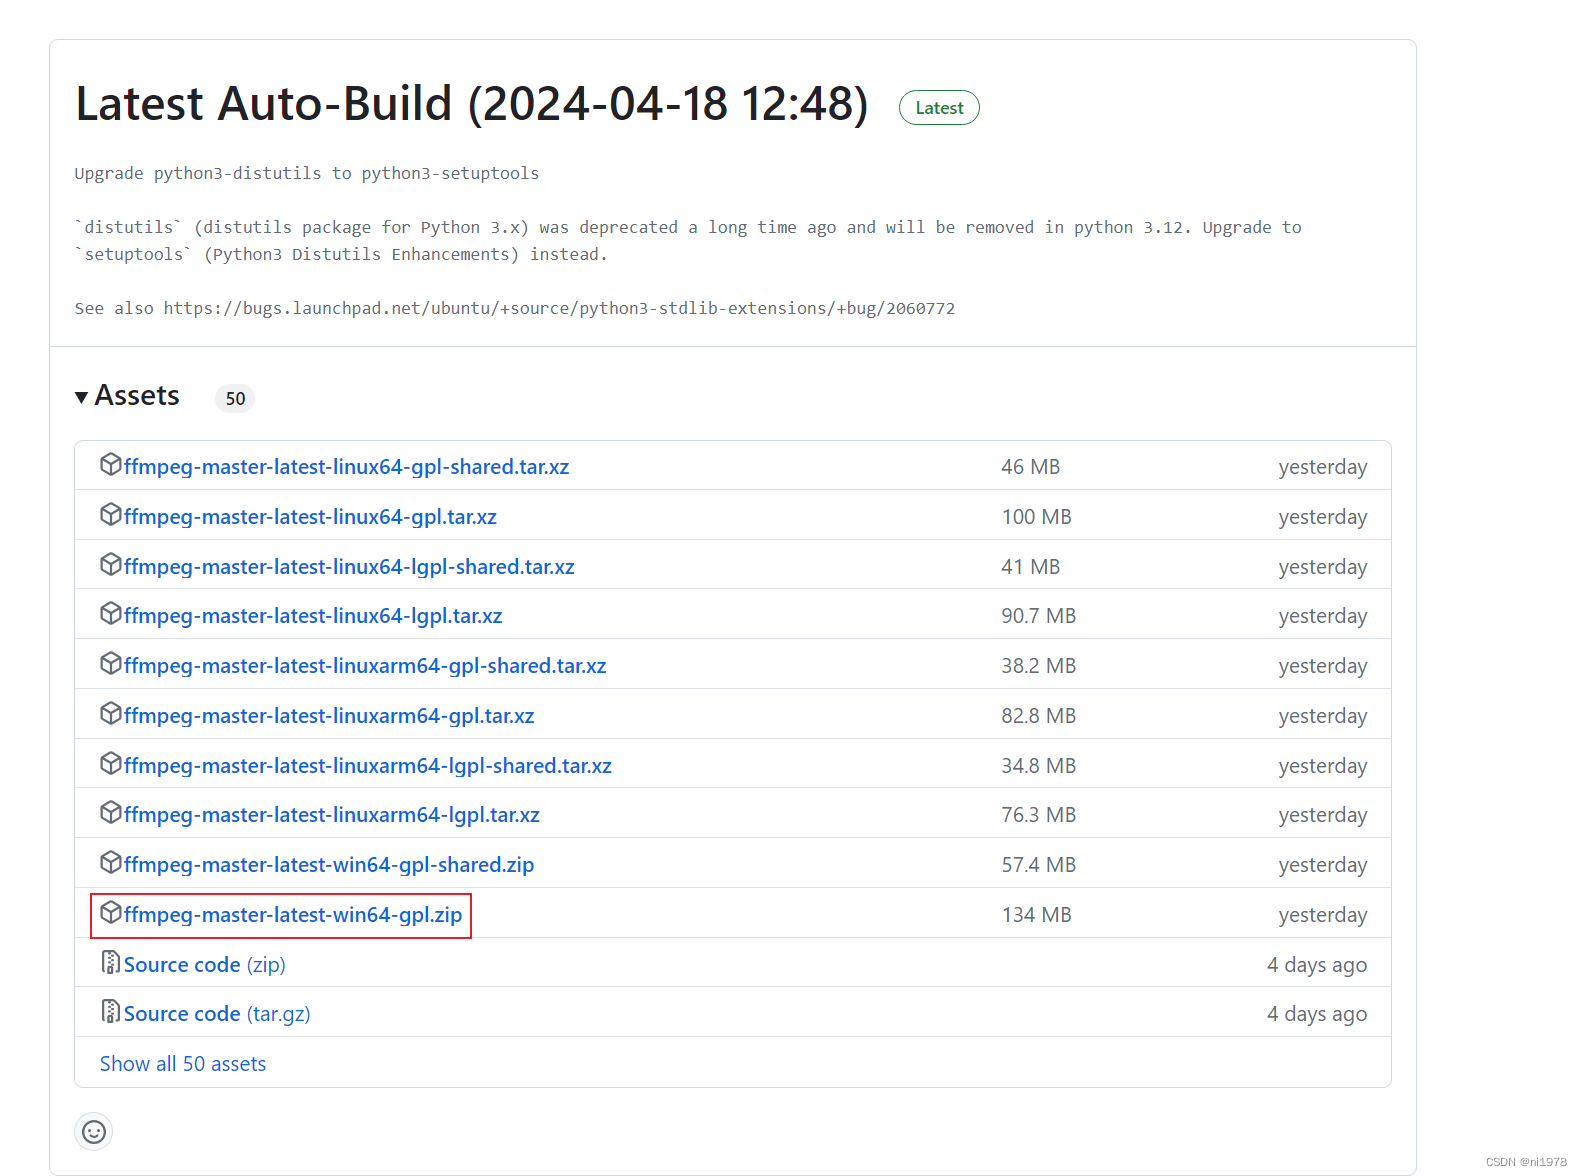This screenshot has height=1176, width=1582.
Task: Open Latest Auto-Build release title
Action: point(472,104)
